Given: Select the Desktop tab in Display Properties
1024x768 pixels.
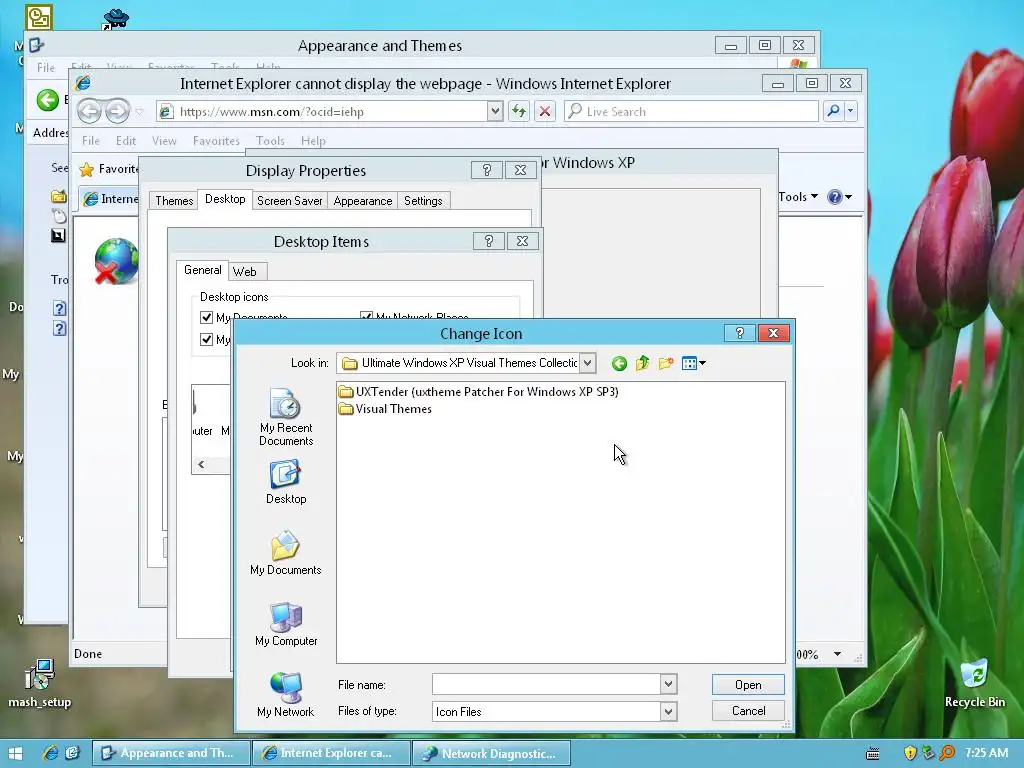Looking at the screenshot, I should click(225, 199).
